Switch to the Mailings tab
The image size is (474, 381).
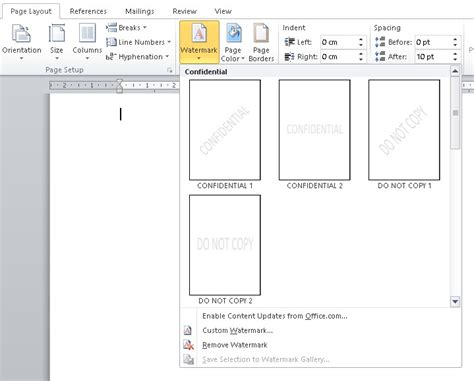[x=140, y=11]
